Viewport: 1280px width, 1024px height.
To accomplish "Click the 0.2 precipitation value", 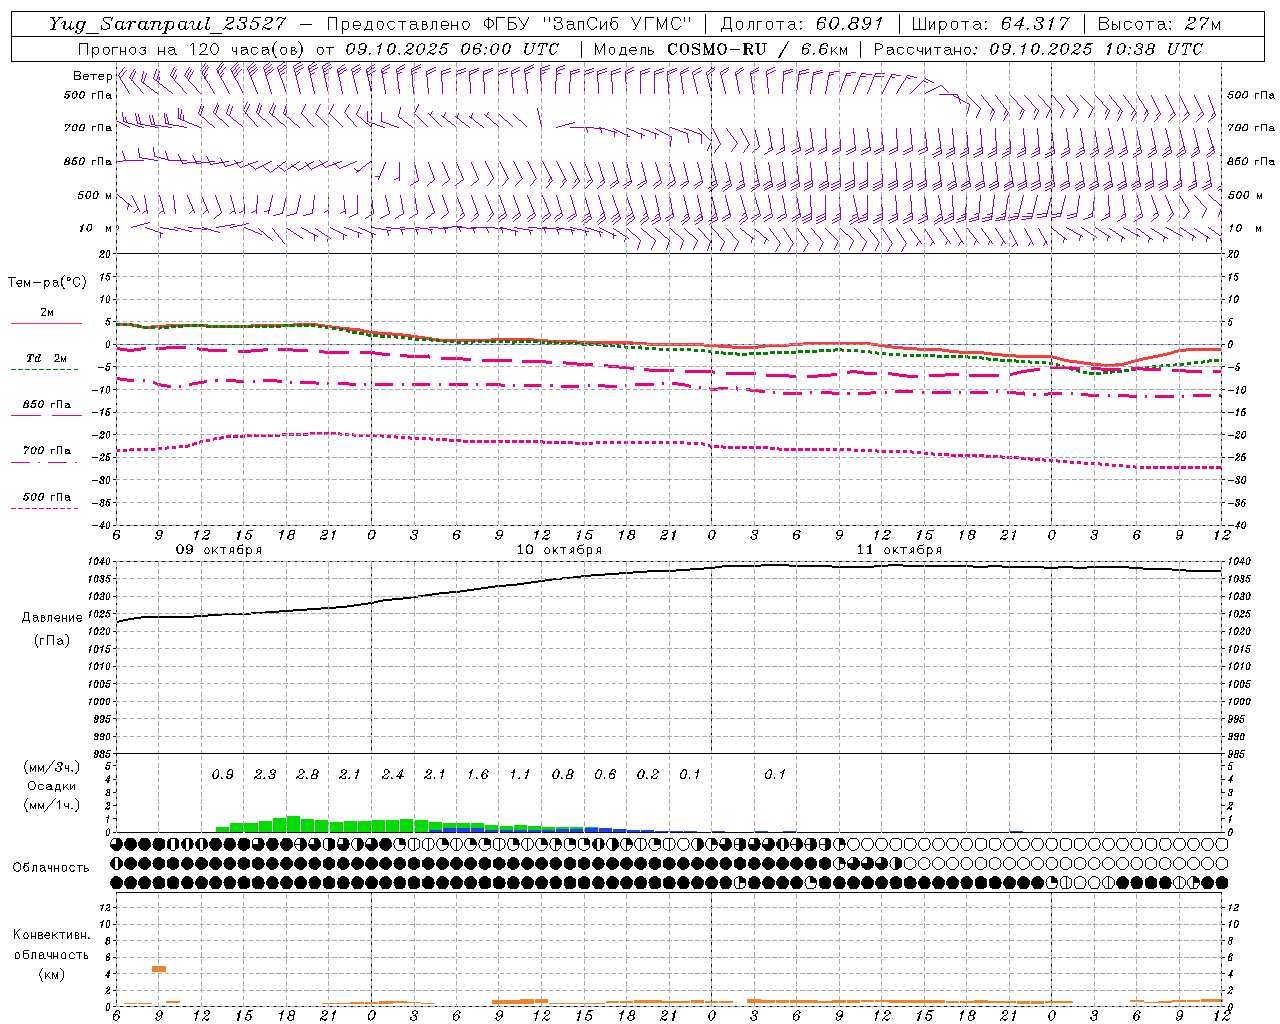I will pyautogui.click(x=648, y=774).
